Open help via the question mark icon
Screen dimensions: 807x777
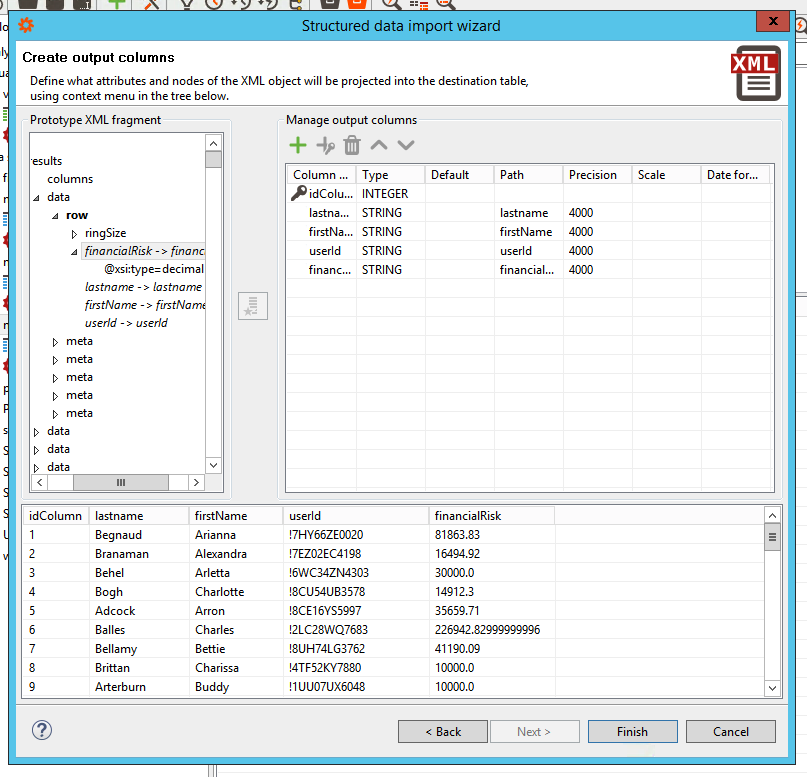coord(42,730)
